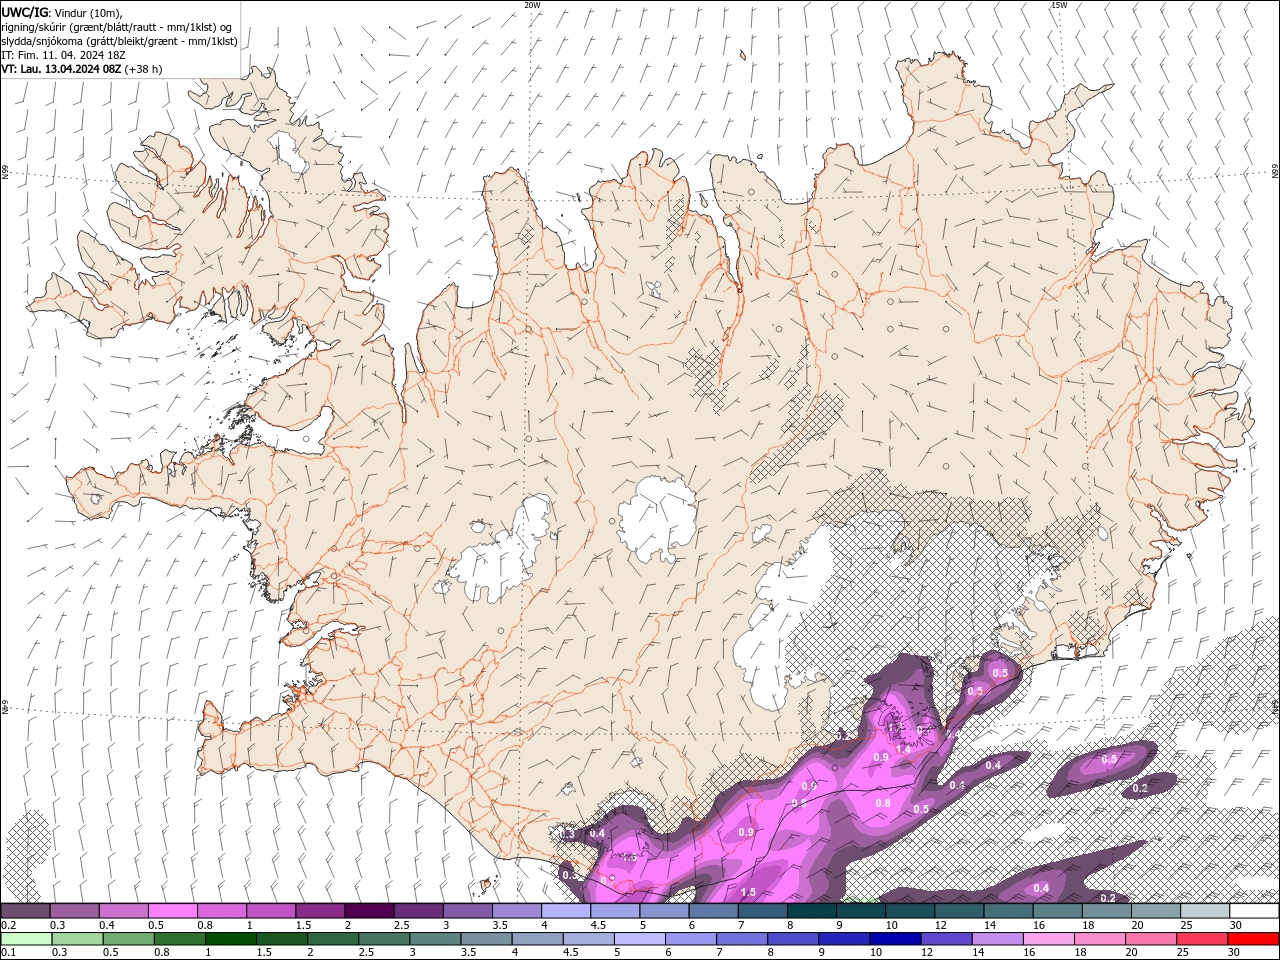Pick the upper-row swatch between 8 and 9

point(812,911)
